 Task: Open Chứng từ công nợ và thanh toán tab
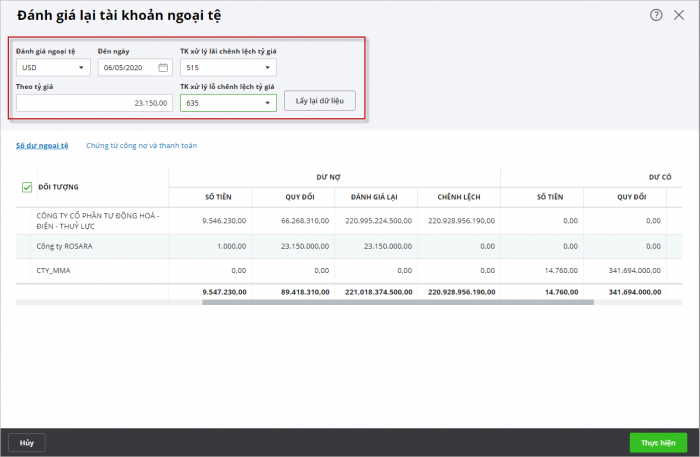point(141,145)
